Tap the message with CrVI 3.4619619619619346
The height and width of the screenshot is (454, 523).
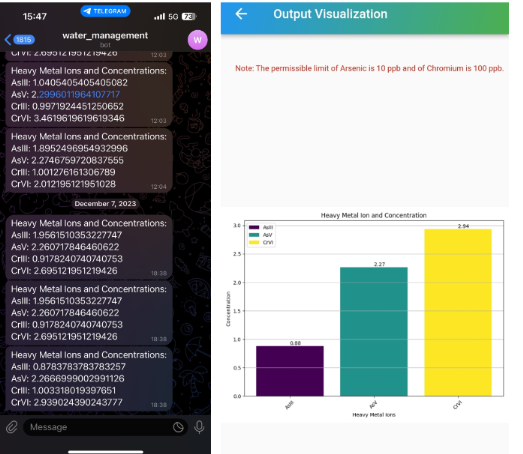(x=89, y=94)
